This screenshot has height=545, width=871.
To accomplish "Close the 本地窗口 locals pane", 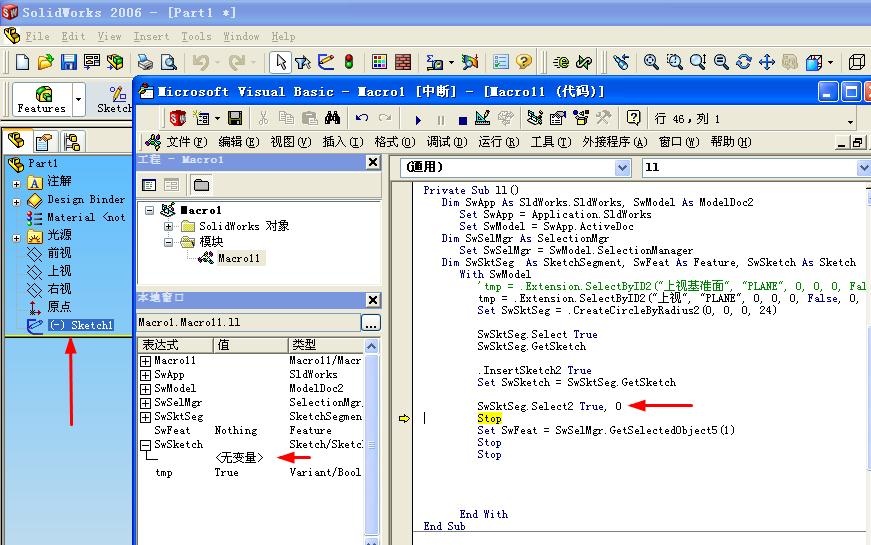I will click(x=373, y=300).
